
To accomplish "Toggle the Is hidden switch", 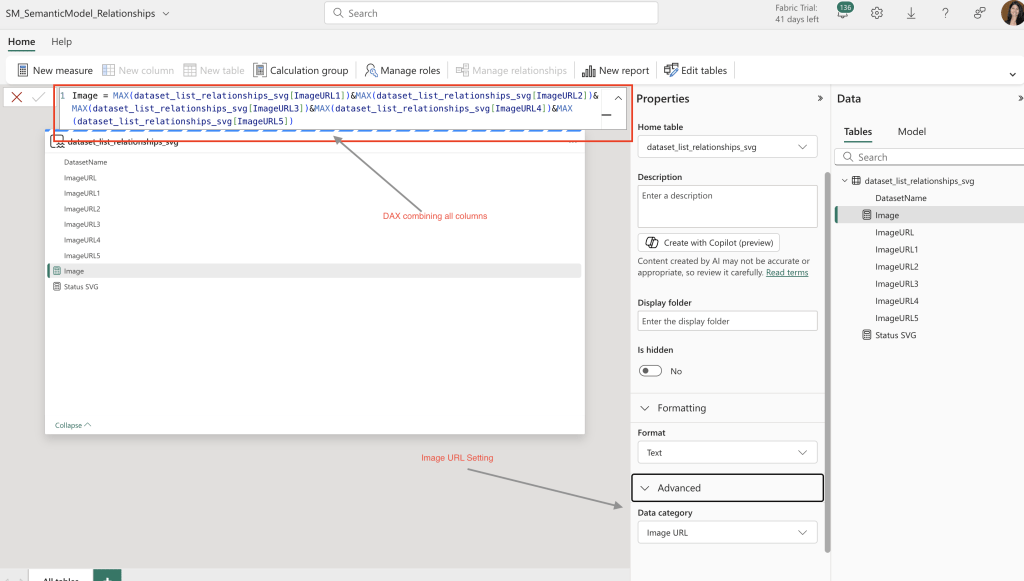I will point(650,371).
